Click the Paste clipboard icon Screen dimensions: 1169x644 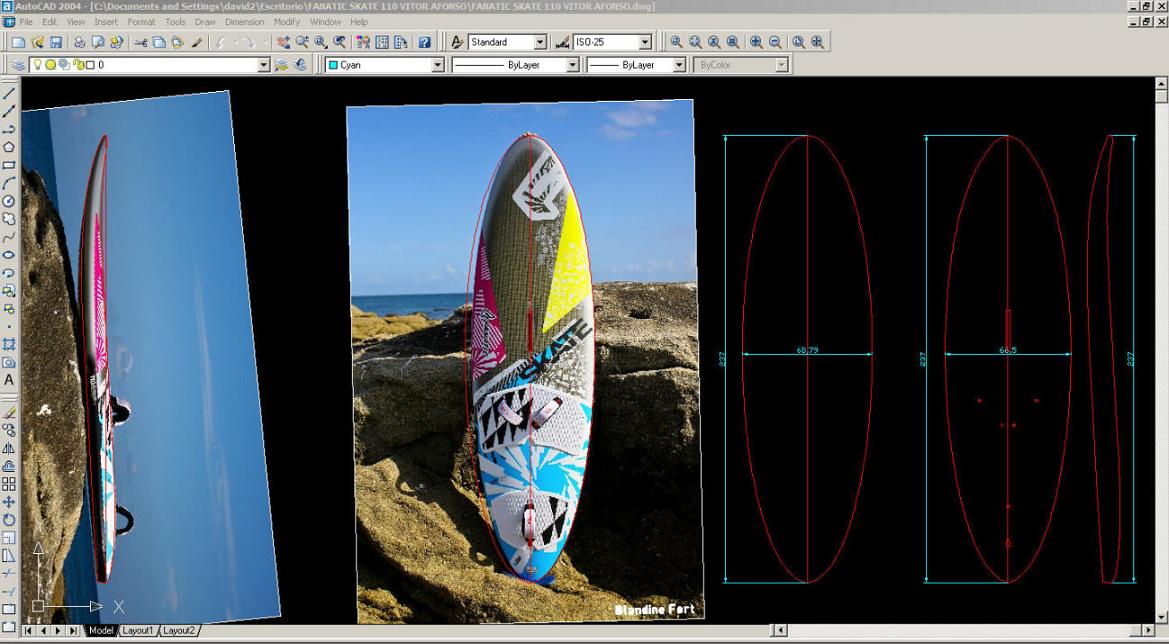(177, 42)
